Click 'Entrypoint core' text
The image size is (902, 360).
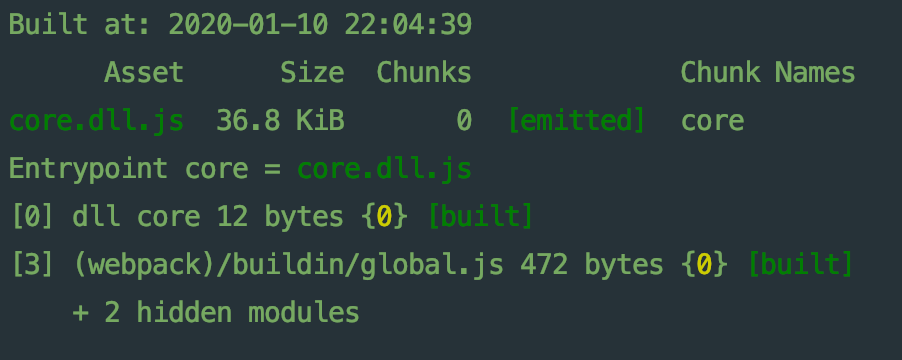[x=128, y=170]
